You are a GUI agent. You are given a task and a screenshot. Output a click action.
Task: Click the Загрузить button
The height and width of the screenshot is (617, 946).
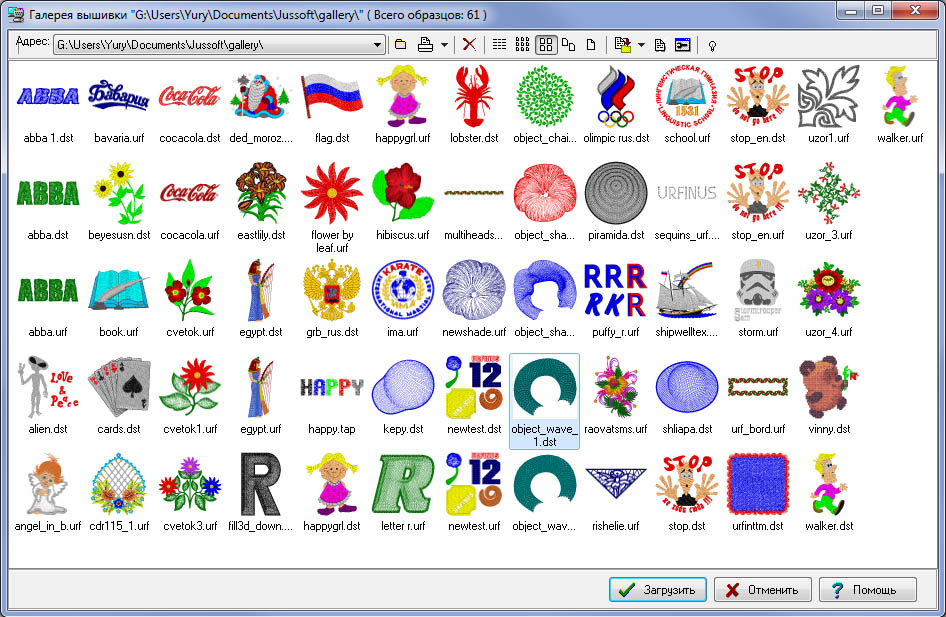pos(656,589)
